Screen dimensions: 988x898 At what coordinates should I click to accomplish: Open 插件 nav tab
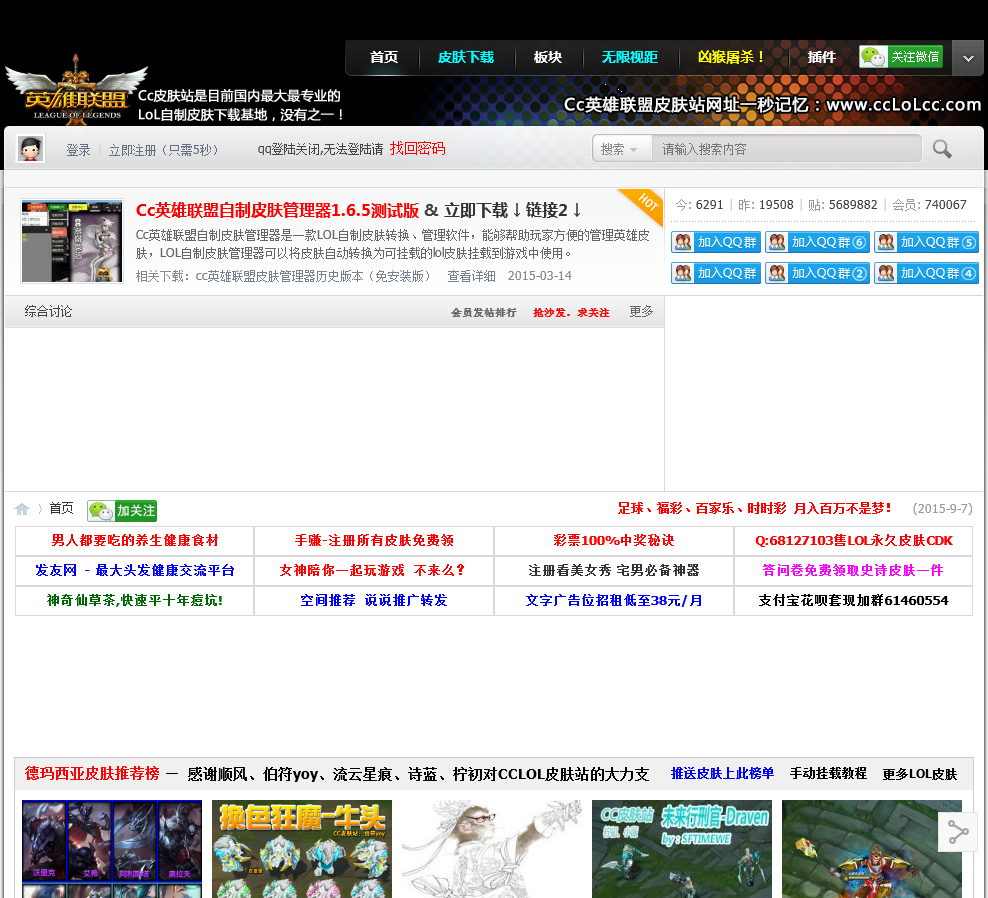822,57
